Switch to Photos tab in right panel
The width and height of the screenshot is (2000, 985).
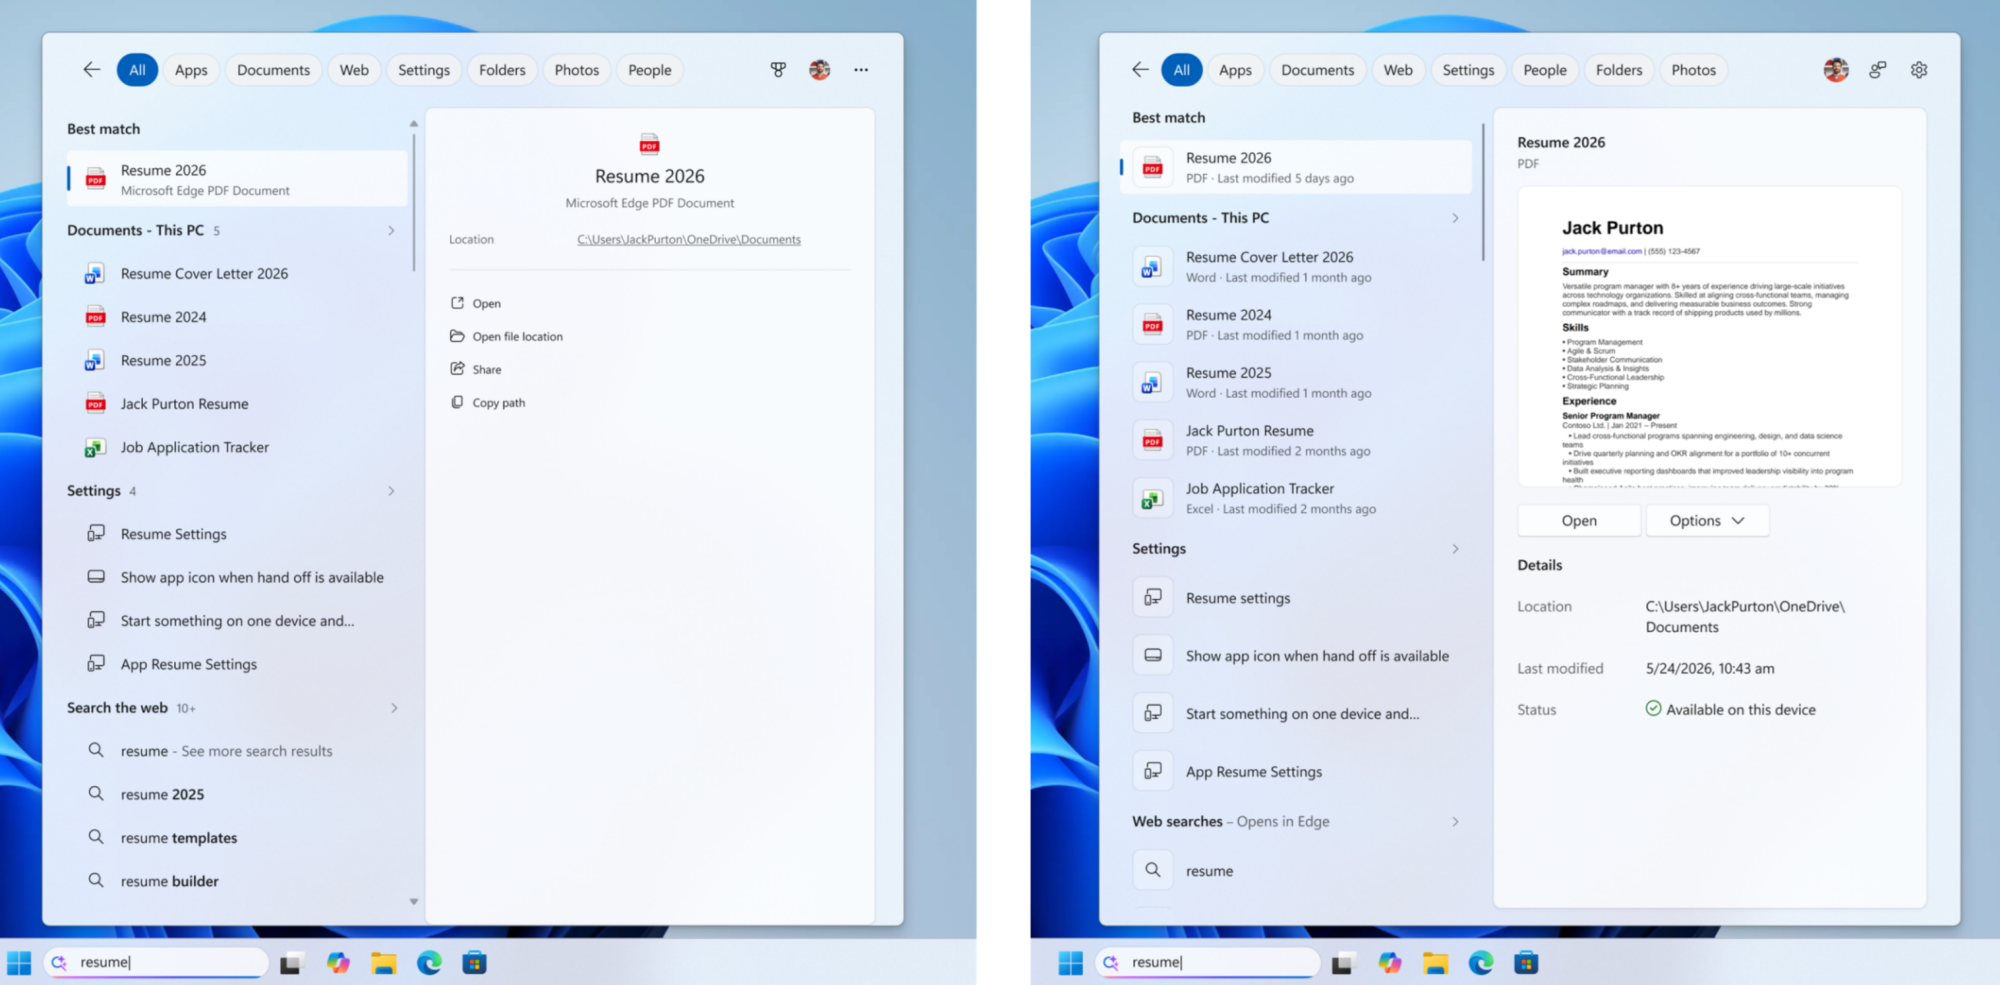point(1693,70)
